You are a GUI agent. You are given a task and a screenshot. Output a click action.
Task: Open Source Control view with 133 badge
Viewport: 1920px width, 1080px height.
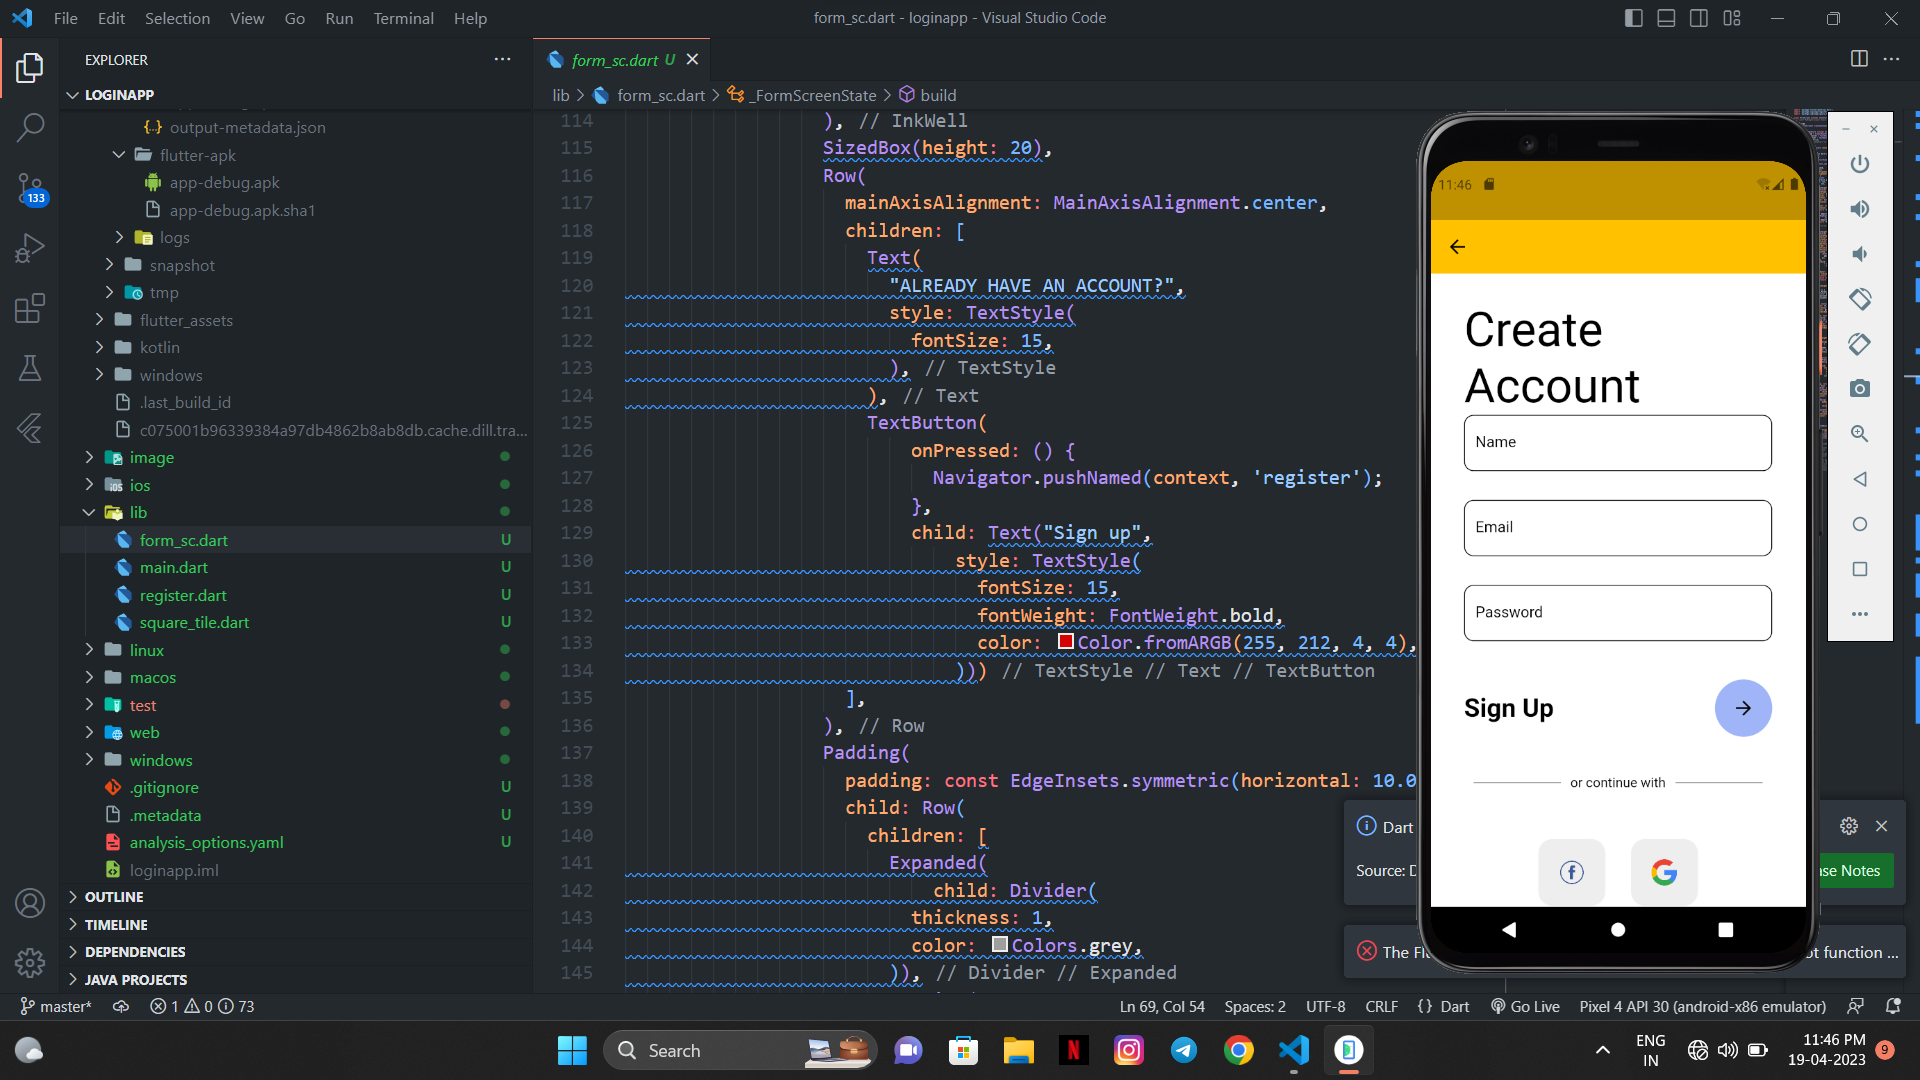pos(30,187)
